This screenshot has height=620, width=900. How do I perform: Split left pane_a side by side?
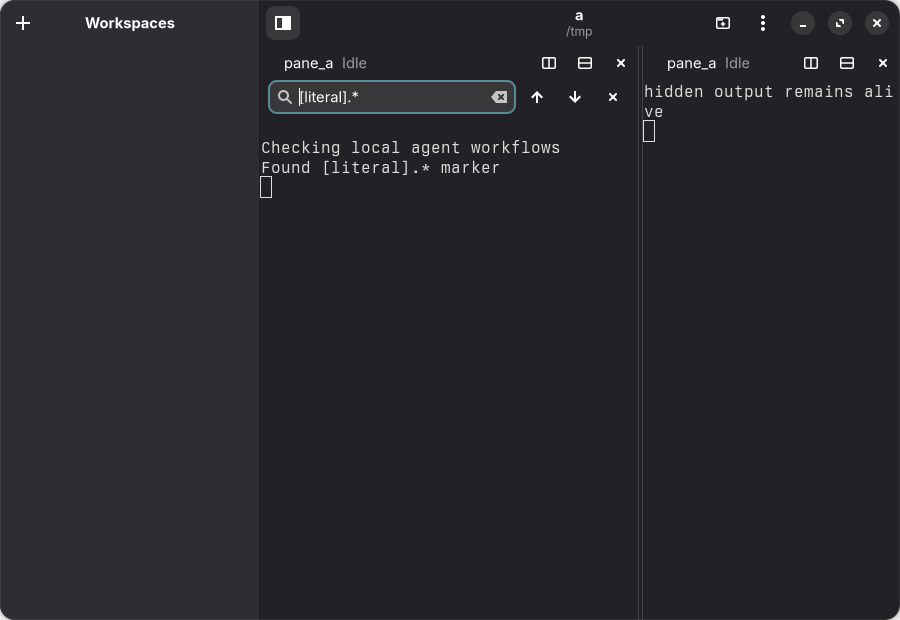[549, 63]
